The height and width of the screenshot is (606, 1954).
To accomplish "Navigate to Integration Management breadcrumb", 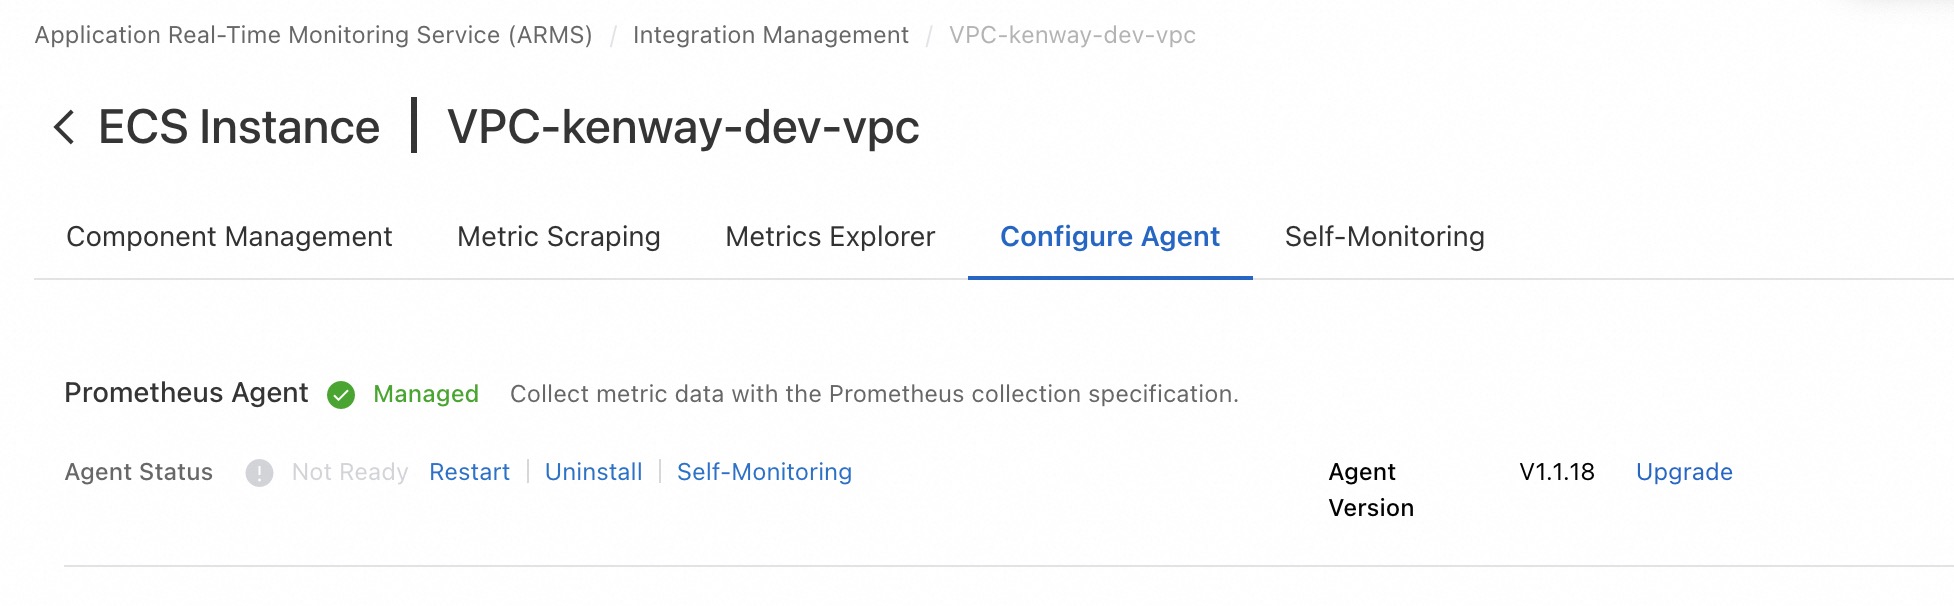I will click(x=771, y=35).
